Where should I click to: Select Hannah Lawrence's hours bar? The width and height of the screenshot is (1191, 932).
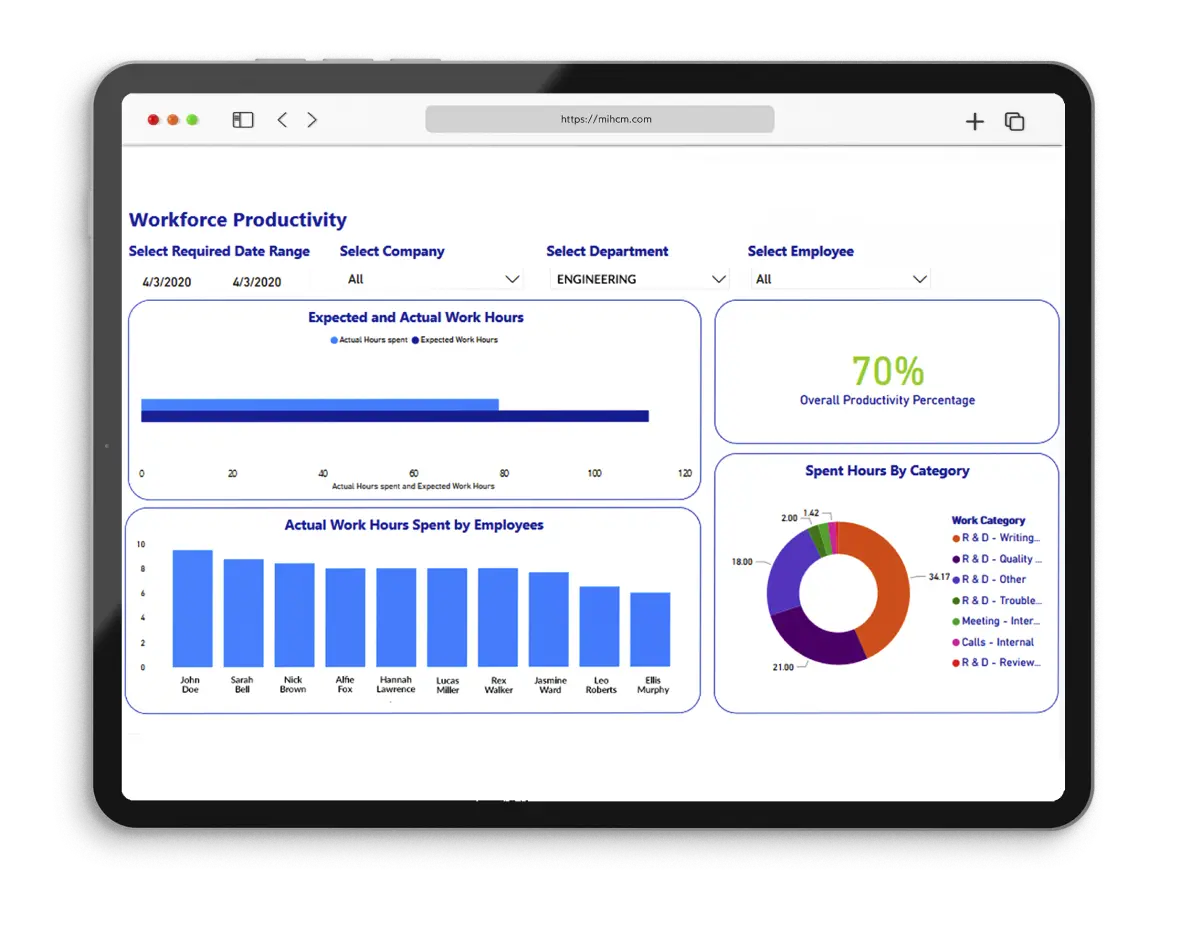(x=396, y=618)
